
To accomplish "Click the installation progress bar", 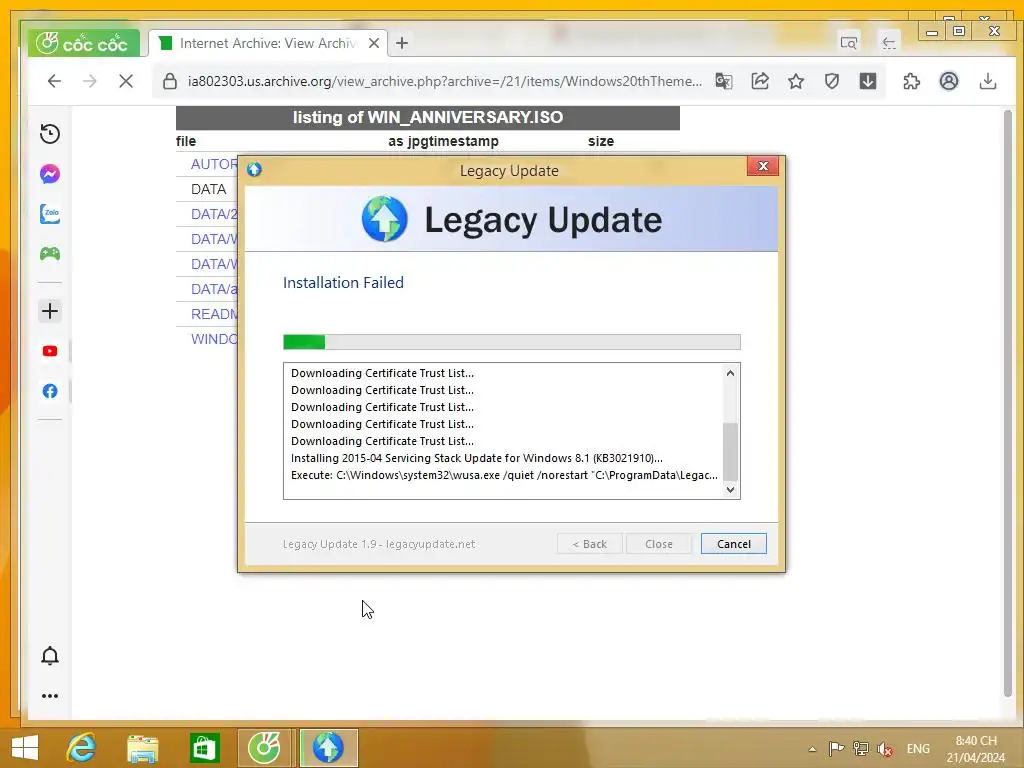I will point(511,342).
